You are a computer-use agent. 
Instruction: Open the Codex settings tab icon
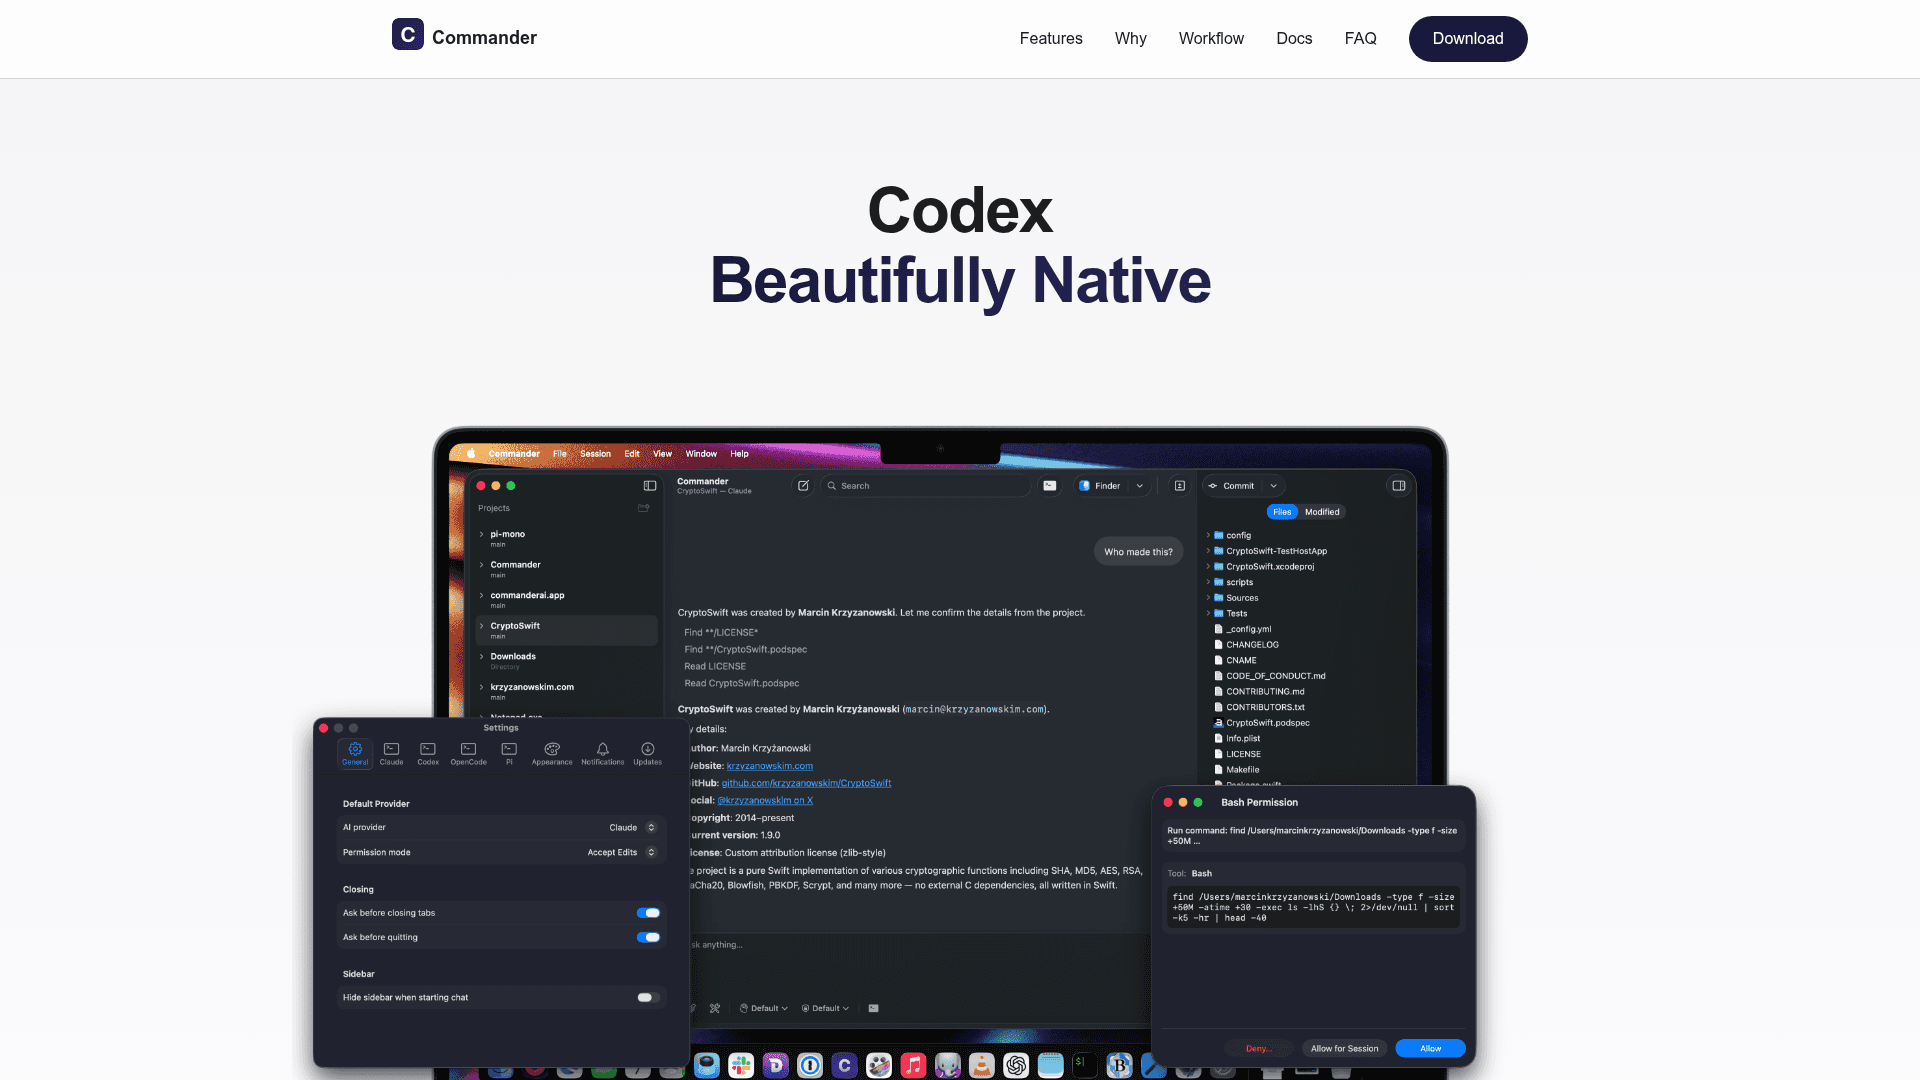428,752
